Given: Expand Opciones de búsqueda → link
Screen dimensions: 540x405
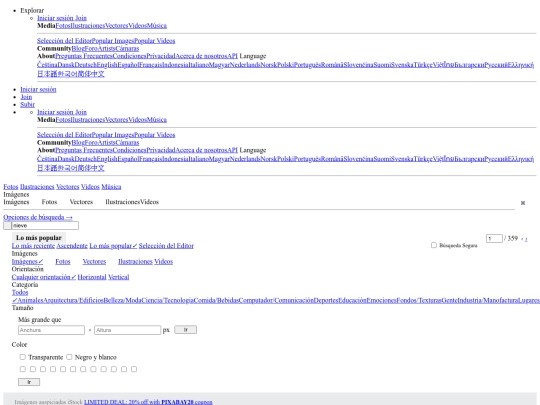Looking at the screenshot, I should click(38, 217).
